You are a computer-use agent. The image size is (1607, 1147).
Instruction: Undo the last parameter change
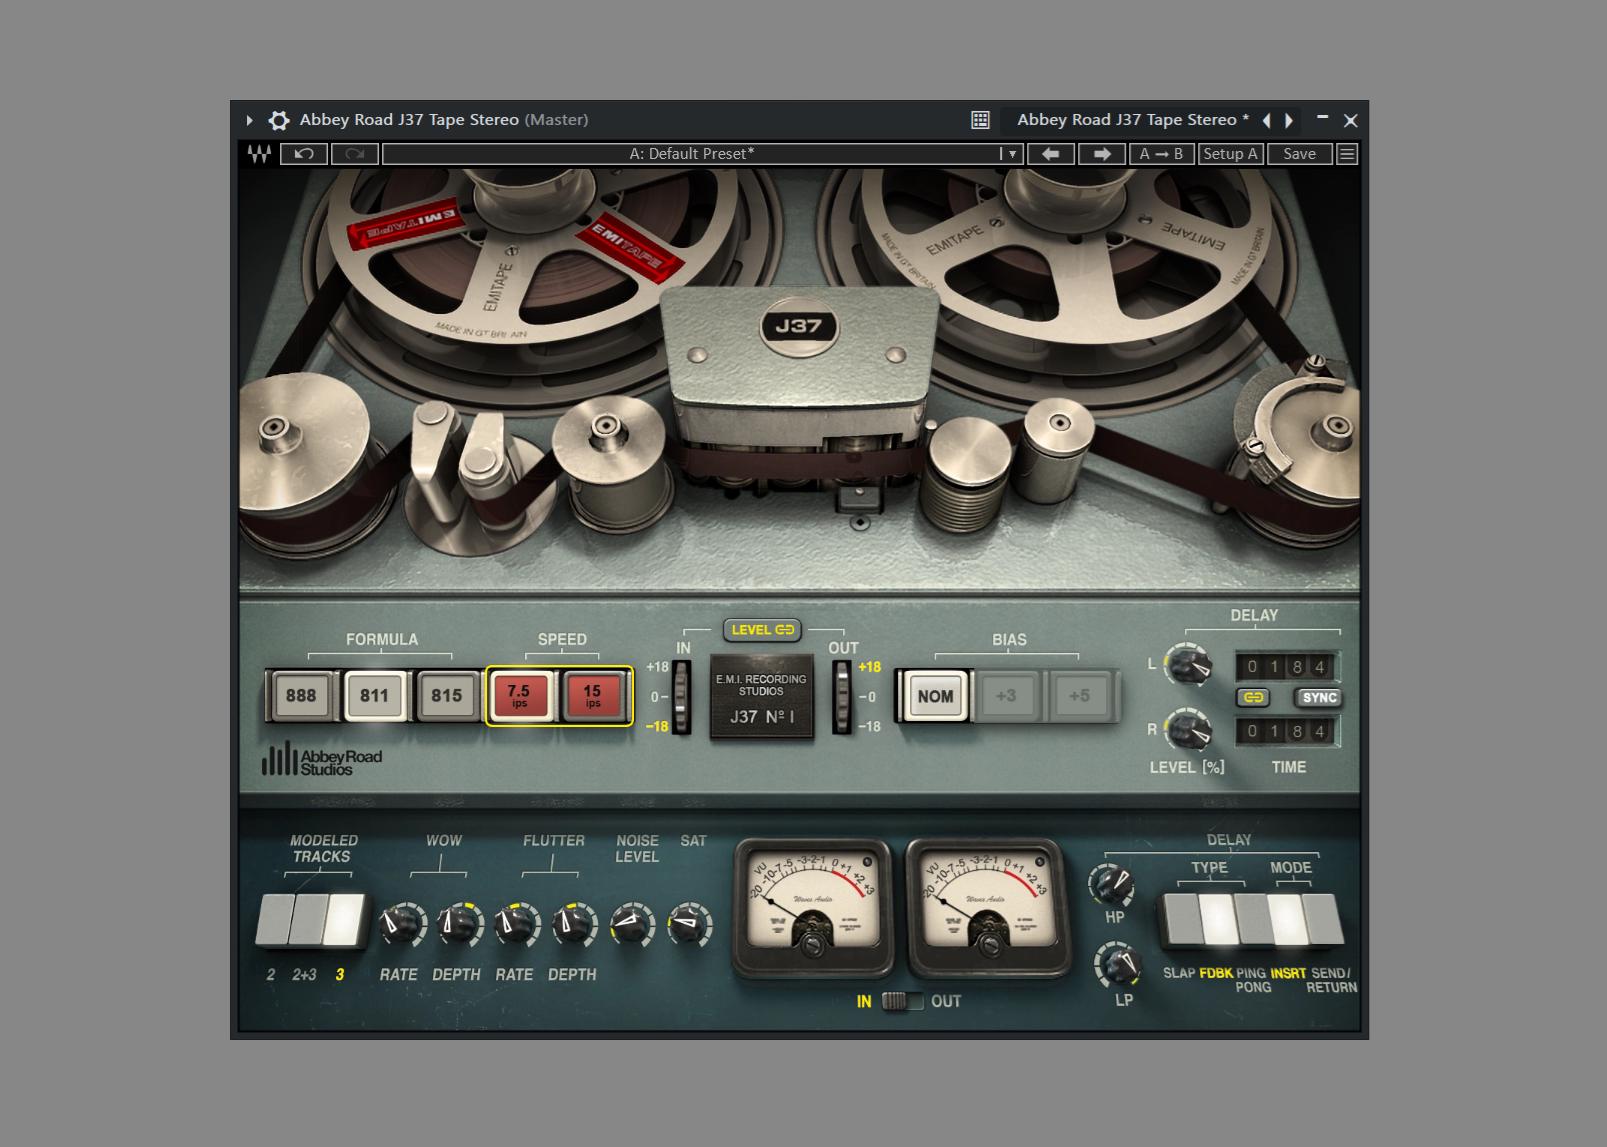tap(304, 154)
